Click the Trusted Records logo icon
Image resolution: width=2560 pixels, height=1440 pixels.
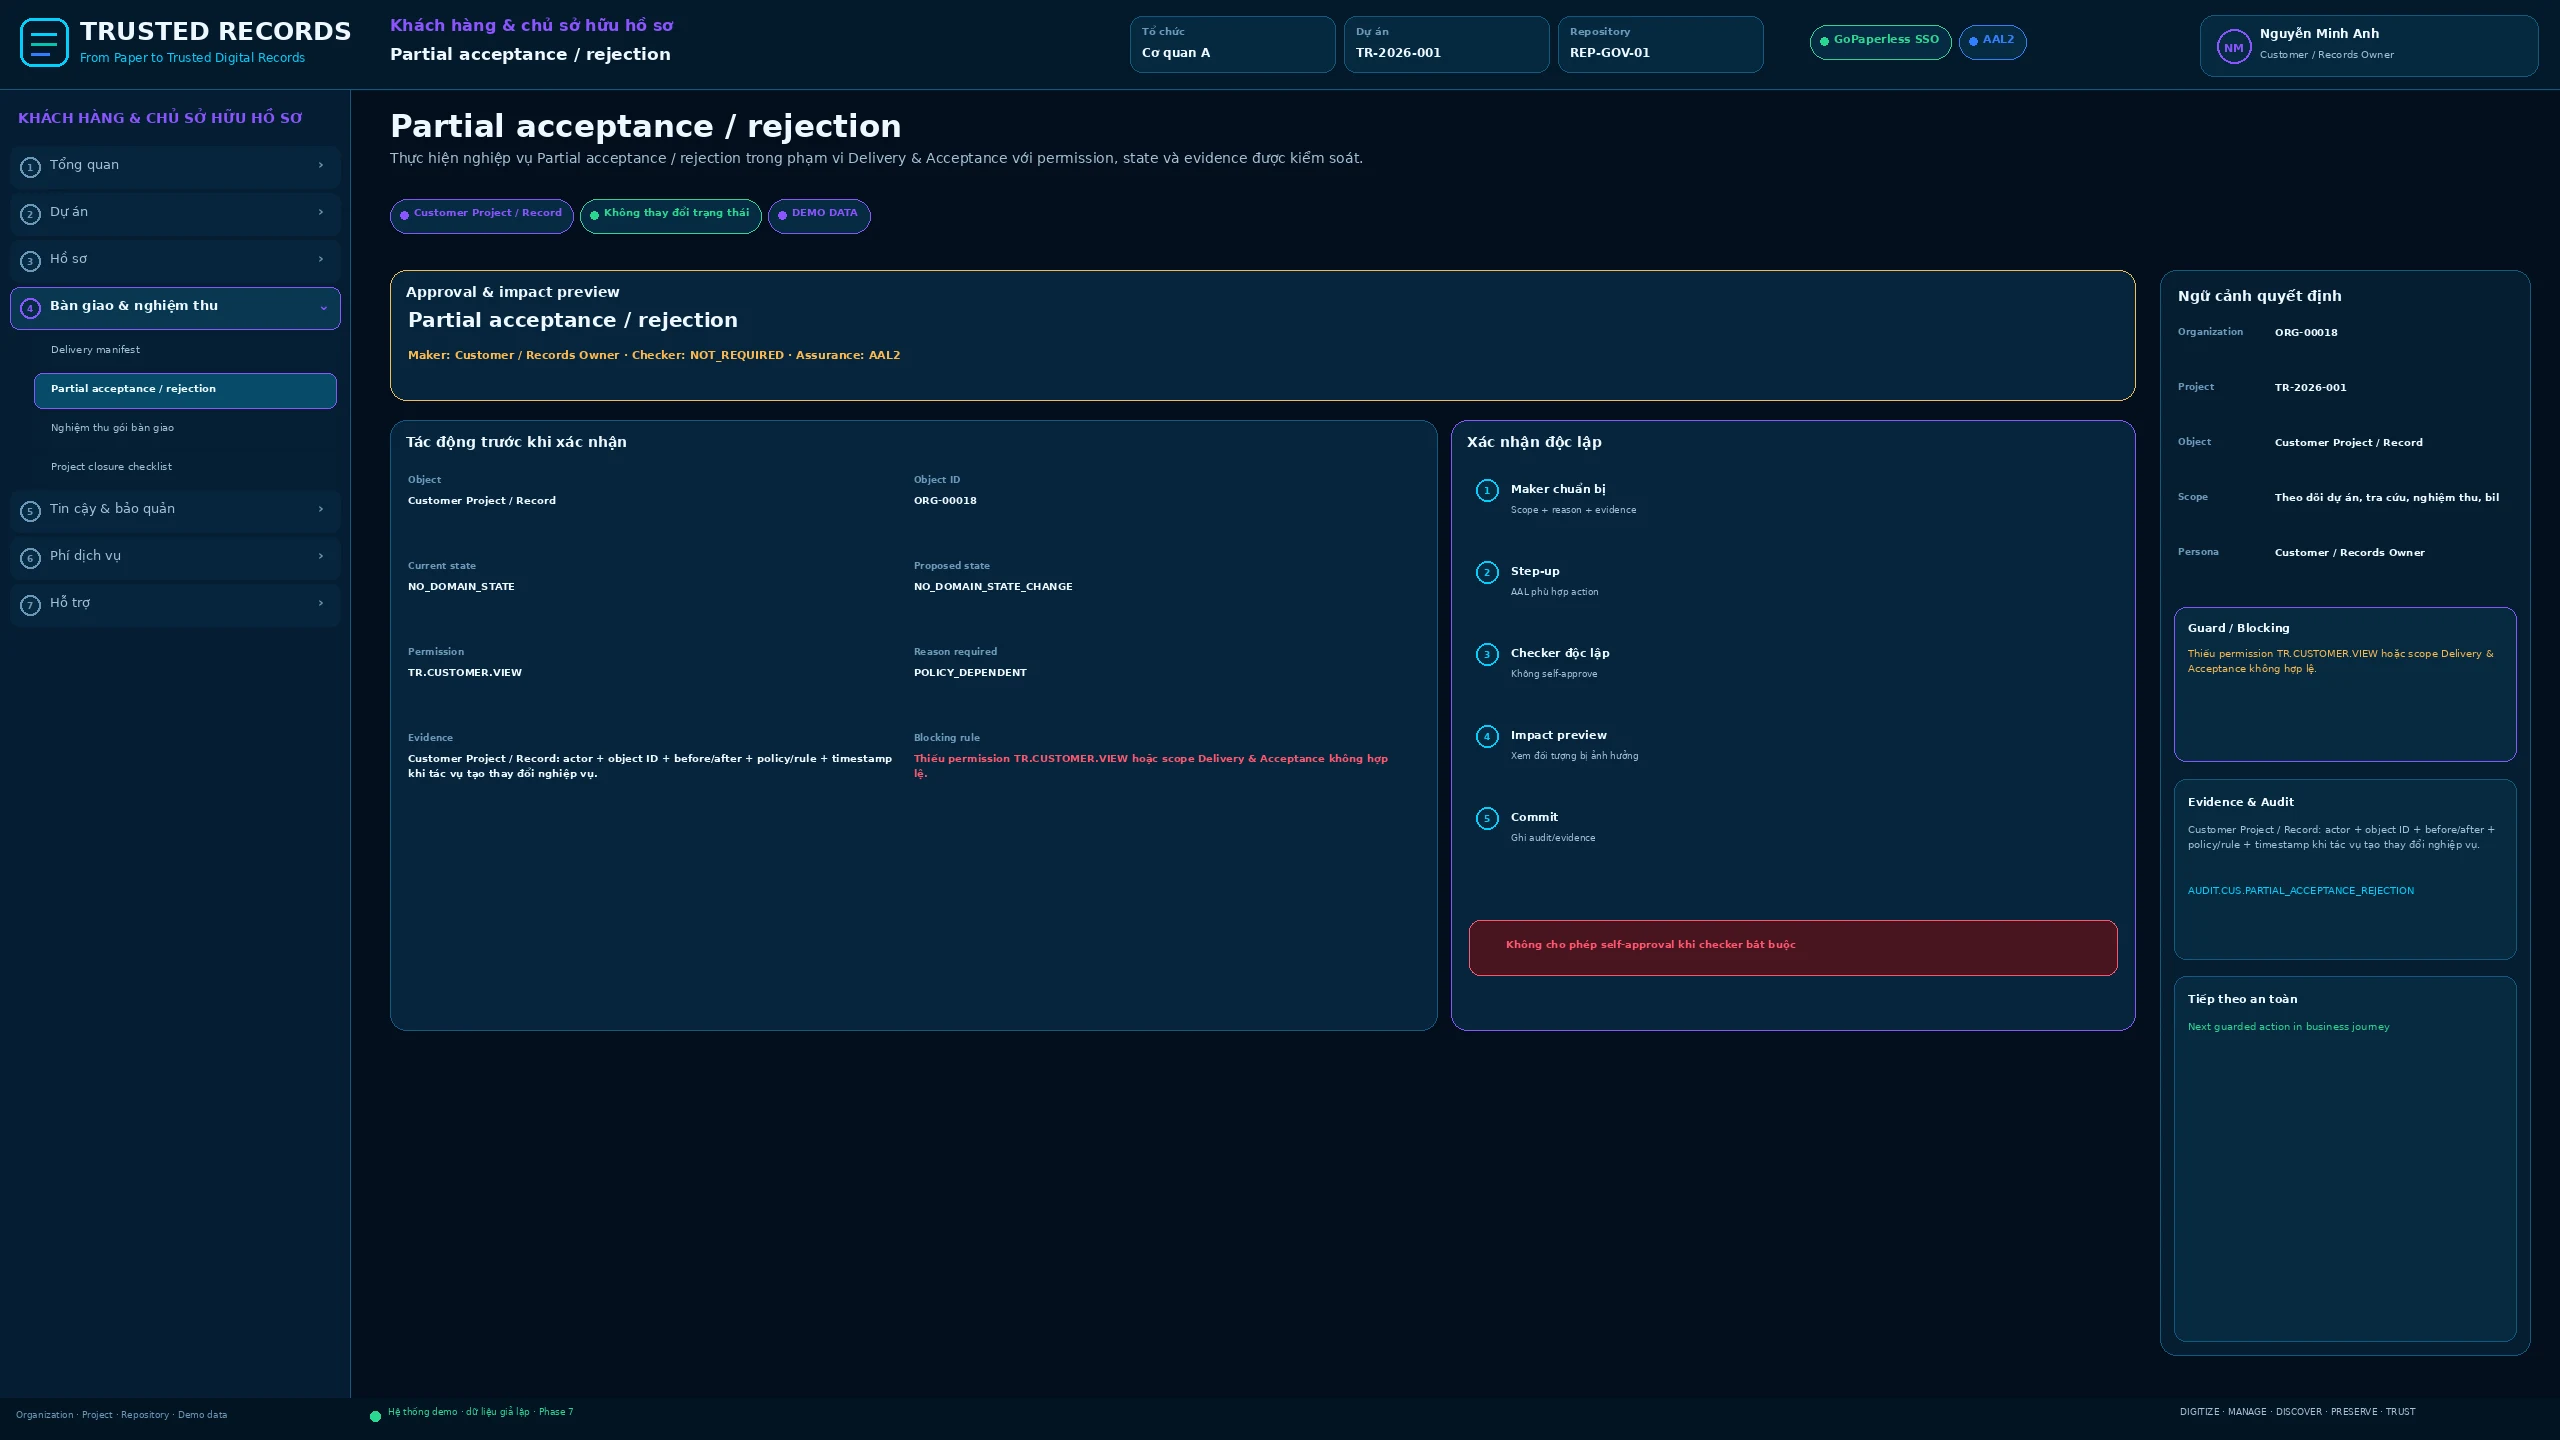tap(44, 43)
